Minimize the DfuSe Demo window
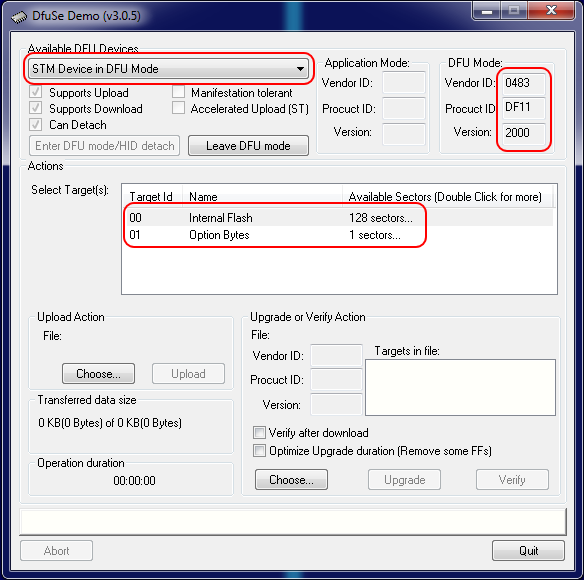584x580 pixels. (486, 11)
